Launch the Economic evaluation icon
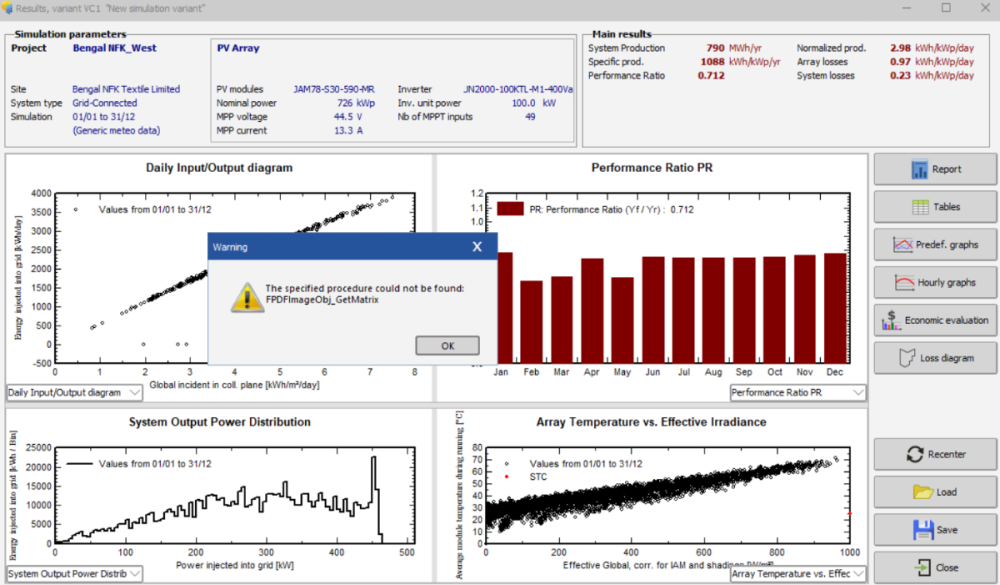This screenshot has height=585, width=1000. tap(890, 320)
